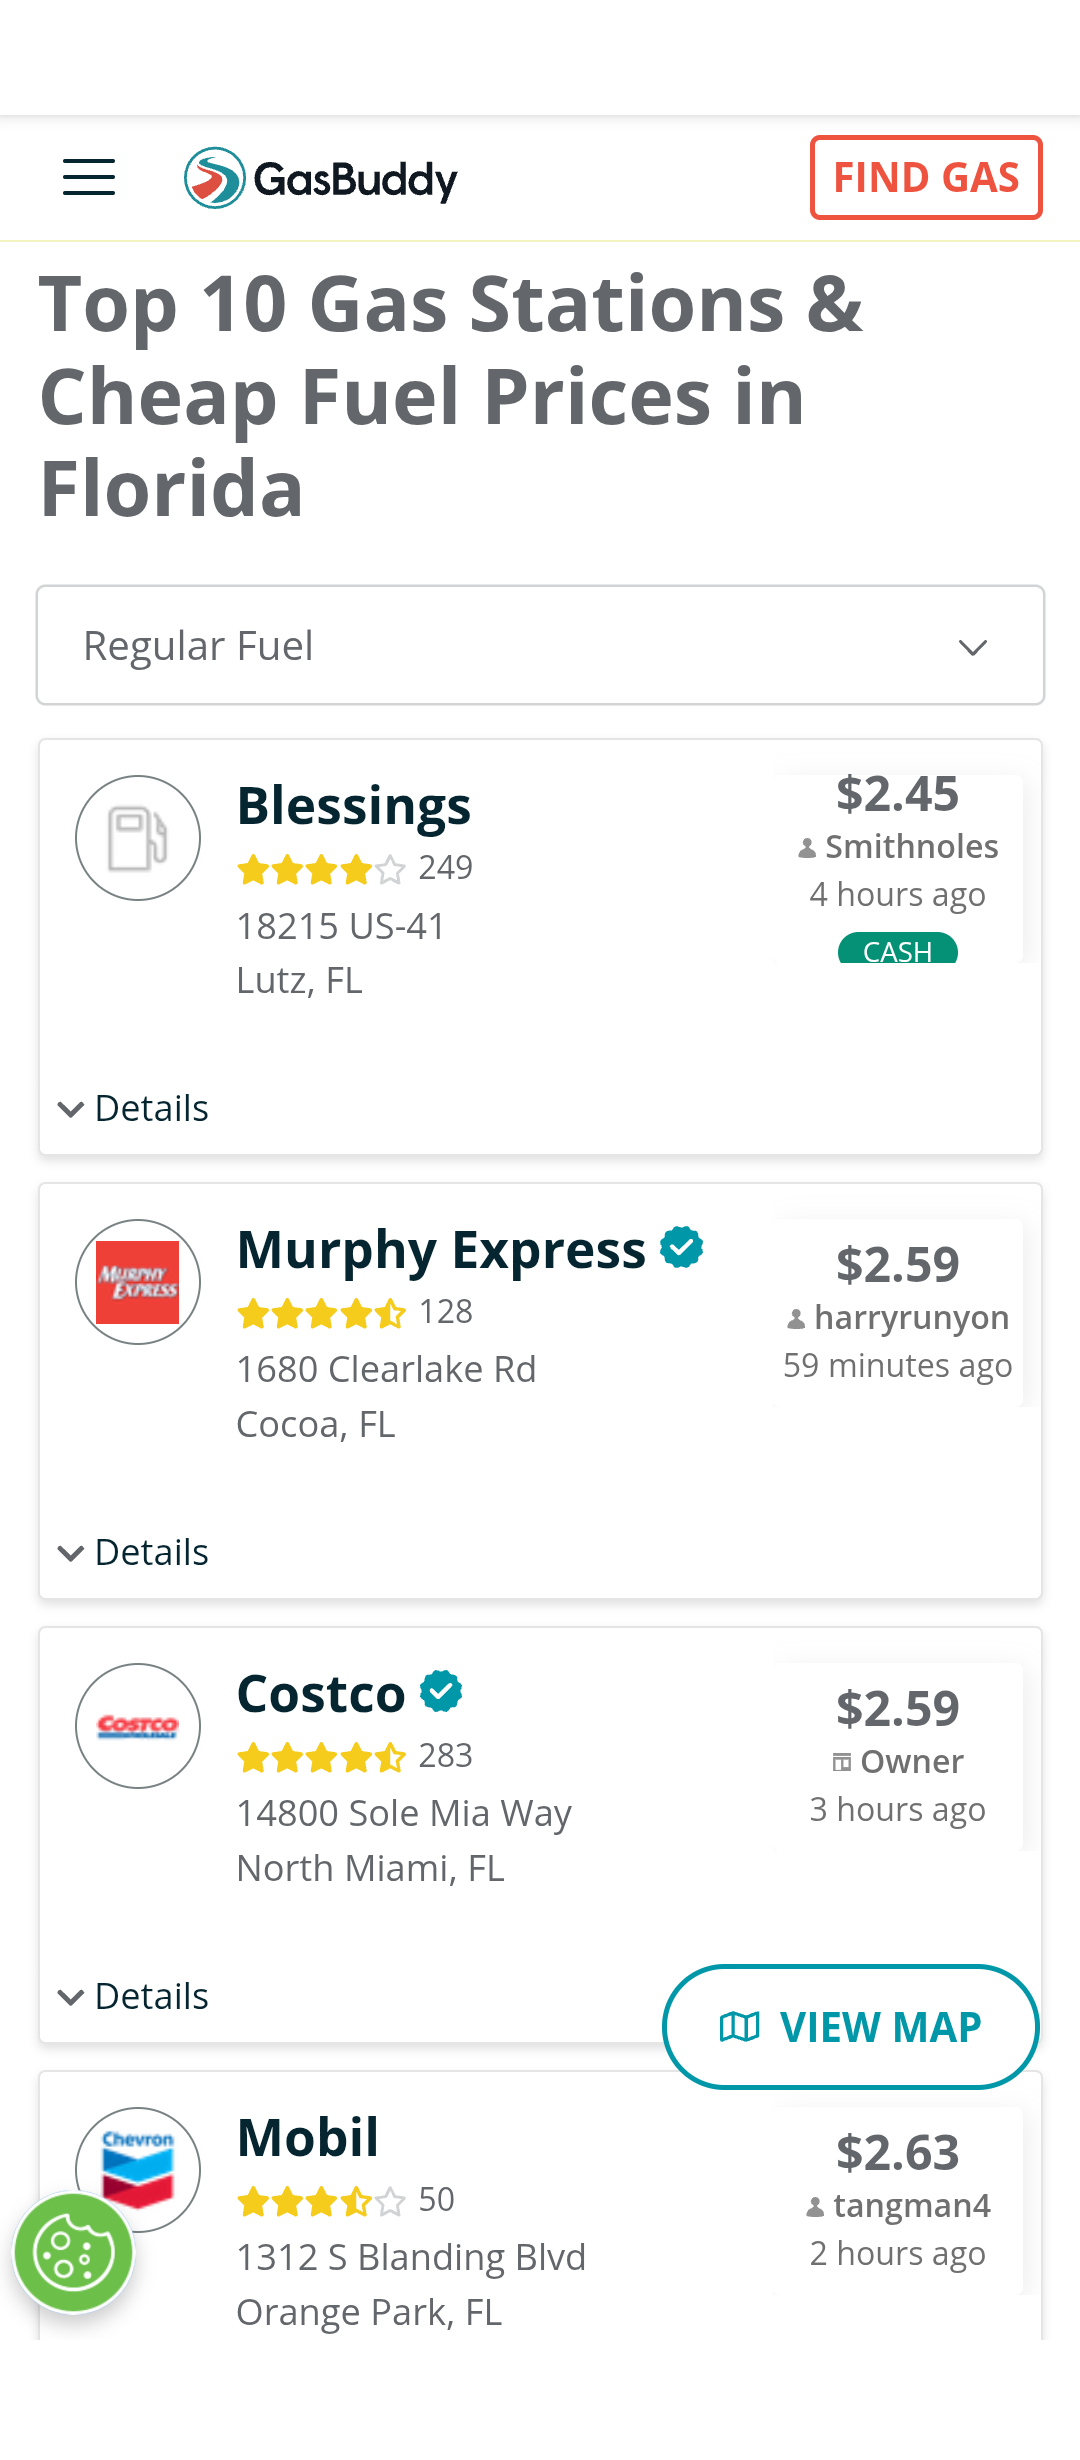Screen dimensions: 1080x2460
Task: Click the Murphy Express logo icon
Action: (138, 1282)
